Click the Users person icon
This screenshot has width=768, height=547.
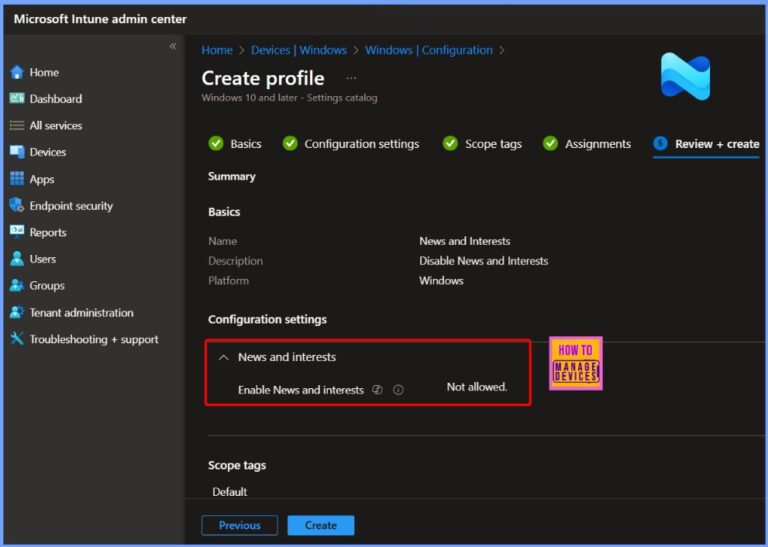pos(17,259)
